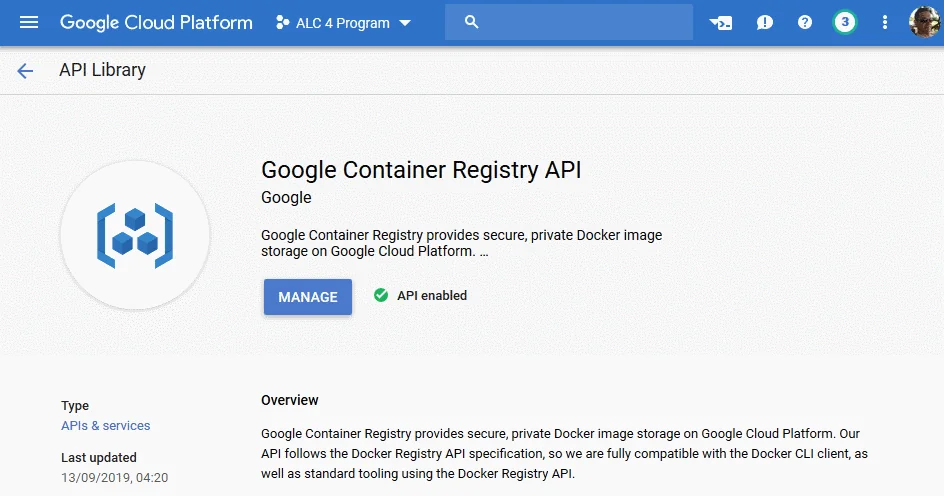
Task: Activate Cloud Shell icon
Action: tap(721, 23)
